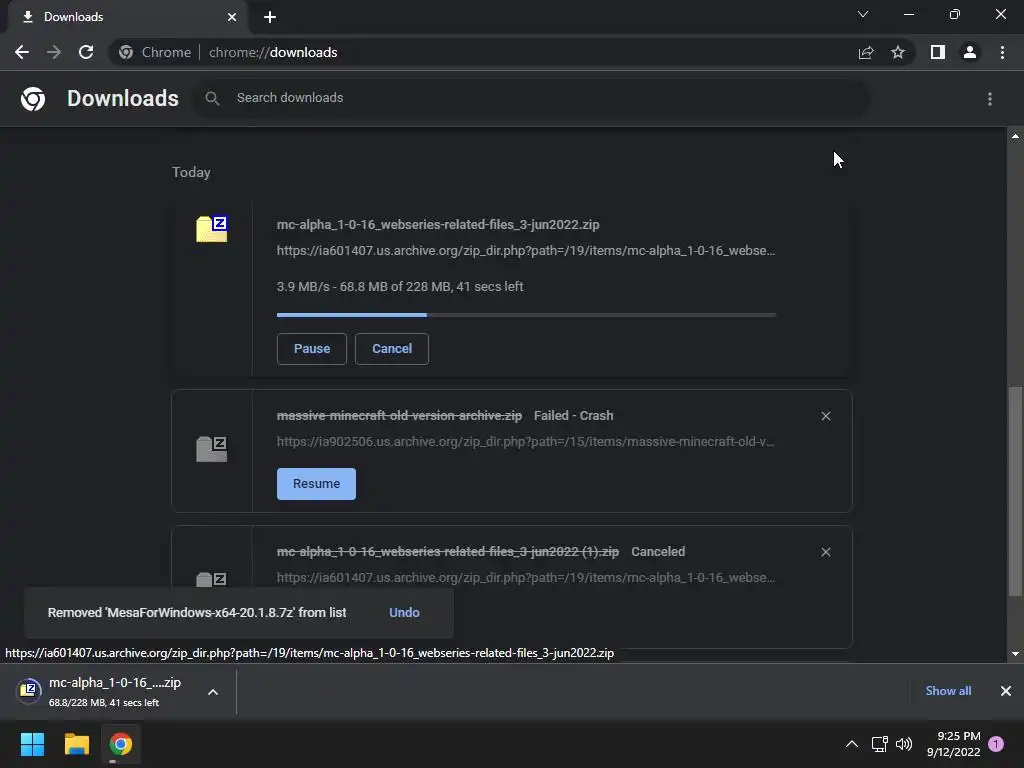Open Chrome's three-dot menu in toolbar
This screenshot has width=1024, height=768.
tap(1002, 52)
